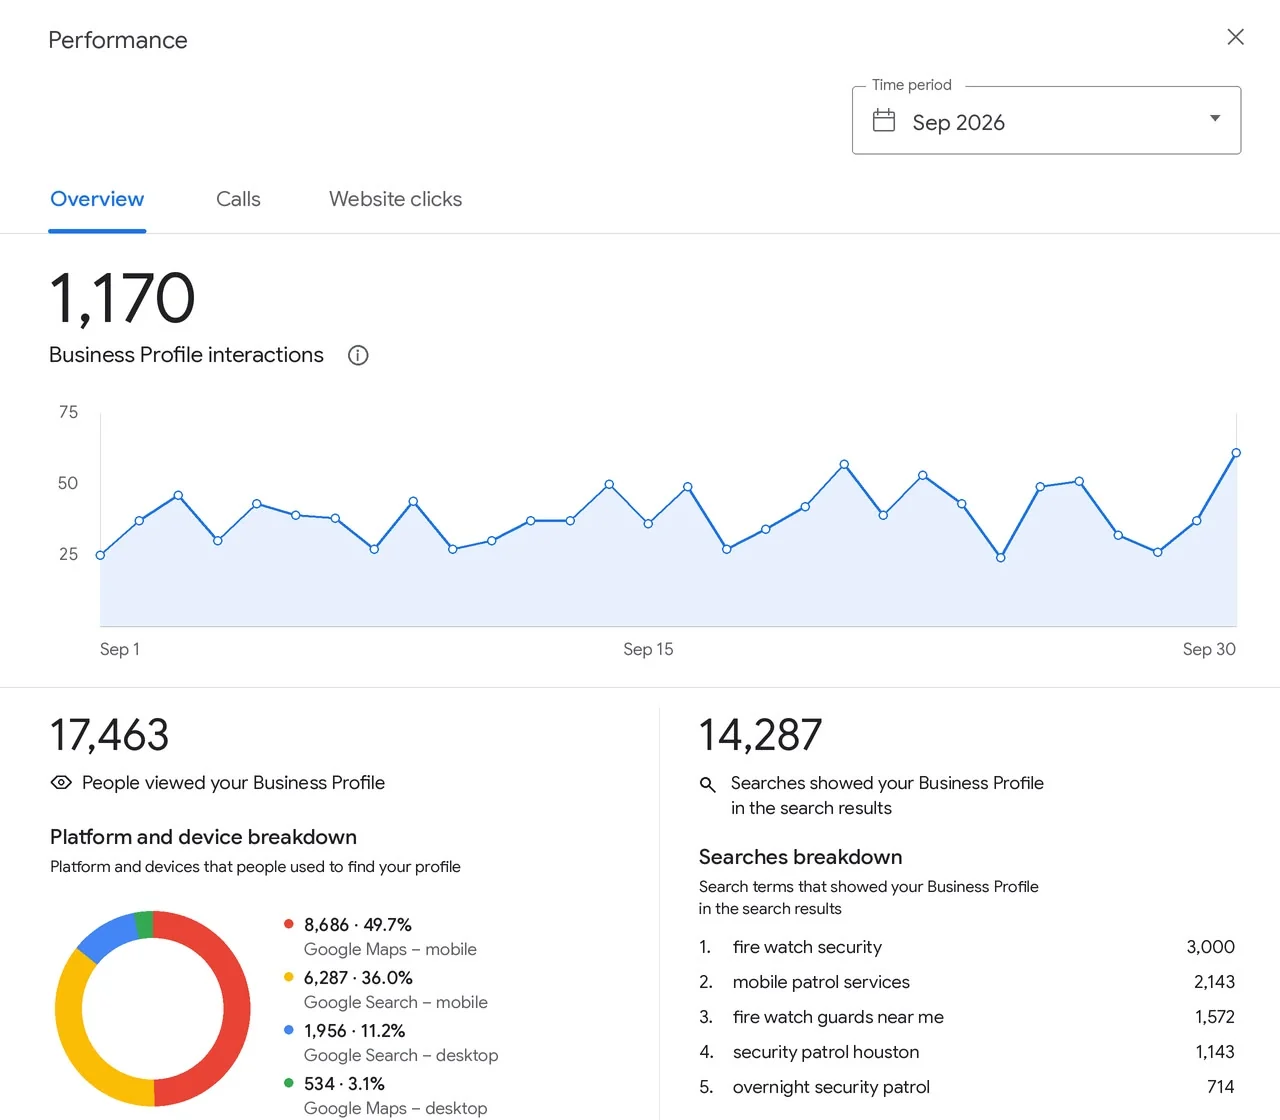Image resolution: width=1280 pixels, height=1120 pixels.
Task: Click the first data point on Sep 1
Action: coord(100,555)
